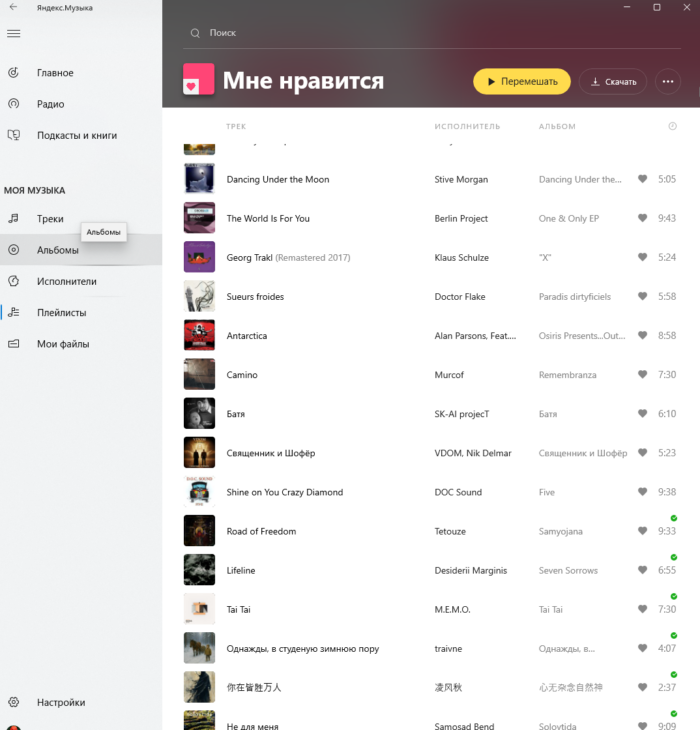Go back with the back arrow

[13, 7]
